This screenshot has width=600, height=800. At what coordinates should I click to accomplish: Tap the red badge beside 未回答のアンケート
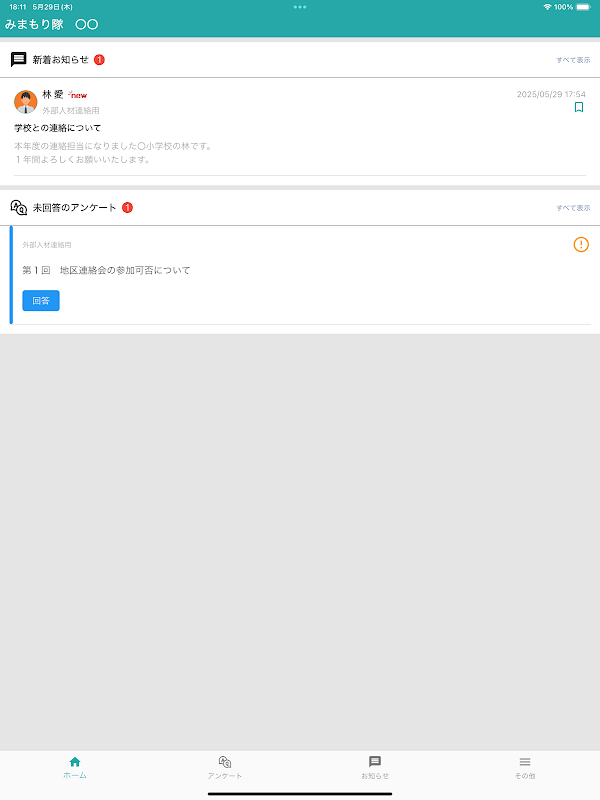pyautogui.click(x=128, y=208)
